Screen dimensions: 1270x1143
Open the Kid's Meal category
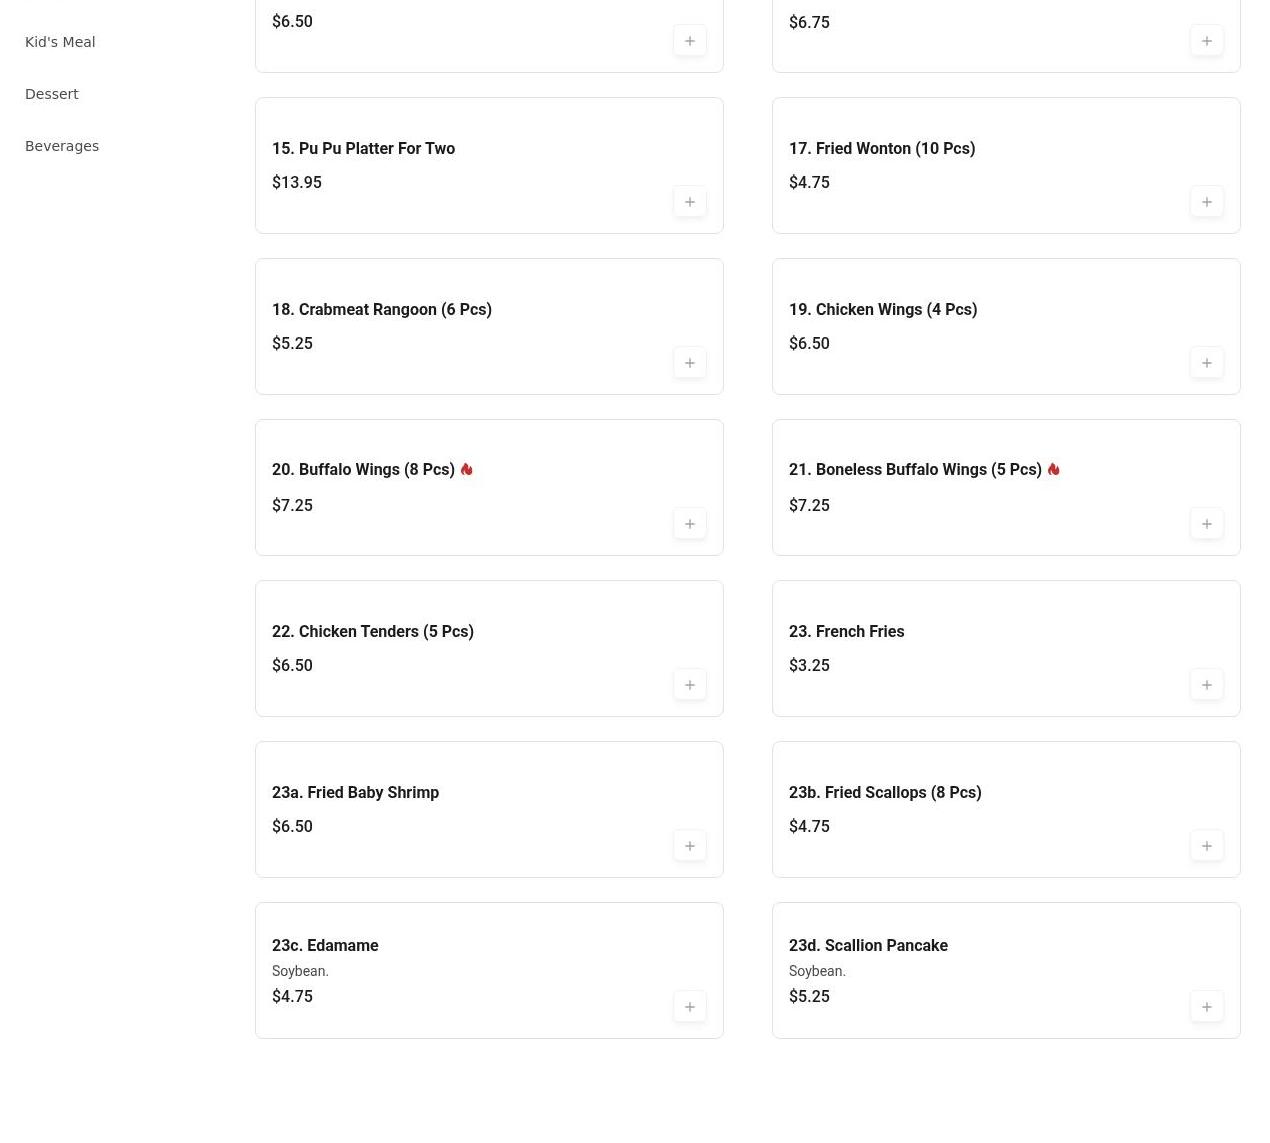point(60,42)
